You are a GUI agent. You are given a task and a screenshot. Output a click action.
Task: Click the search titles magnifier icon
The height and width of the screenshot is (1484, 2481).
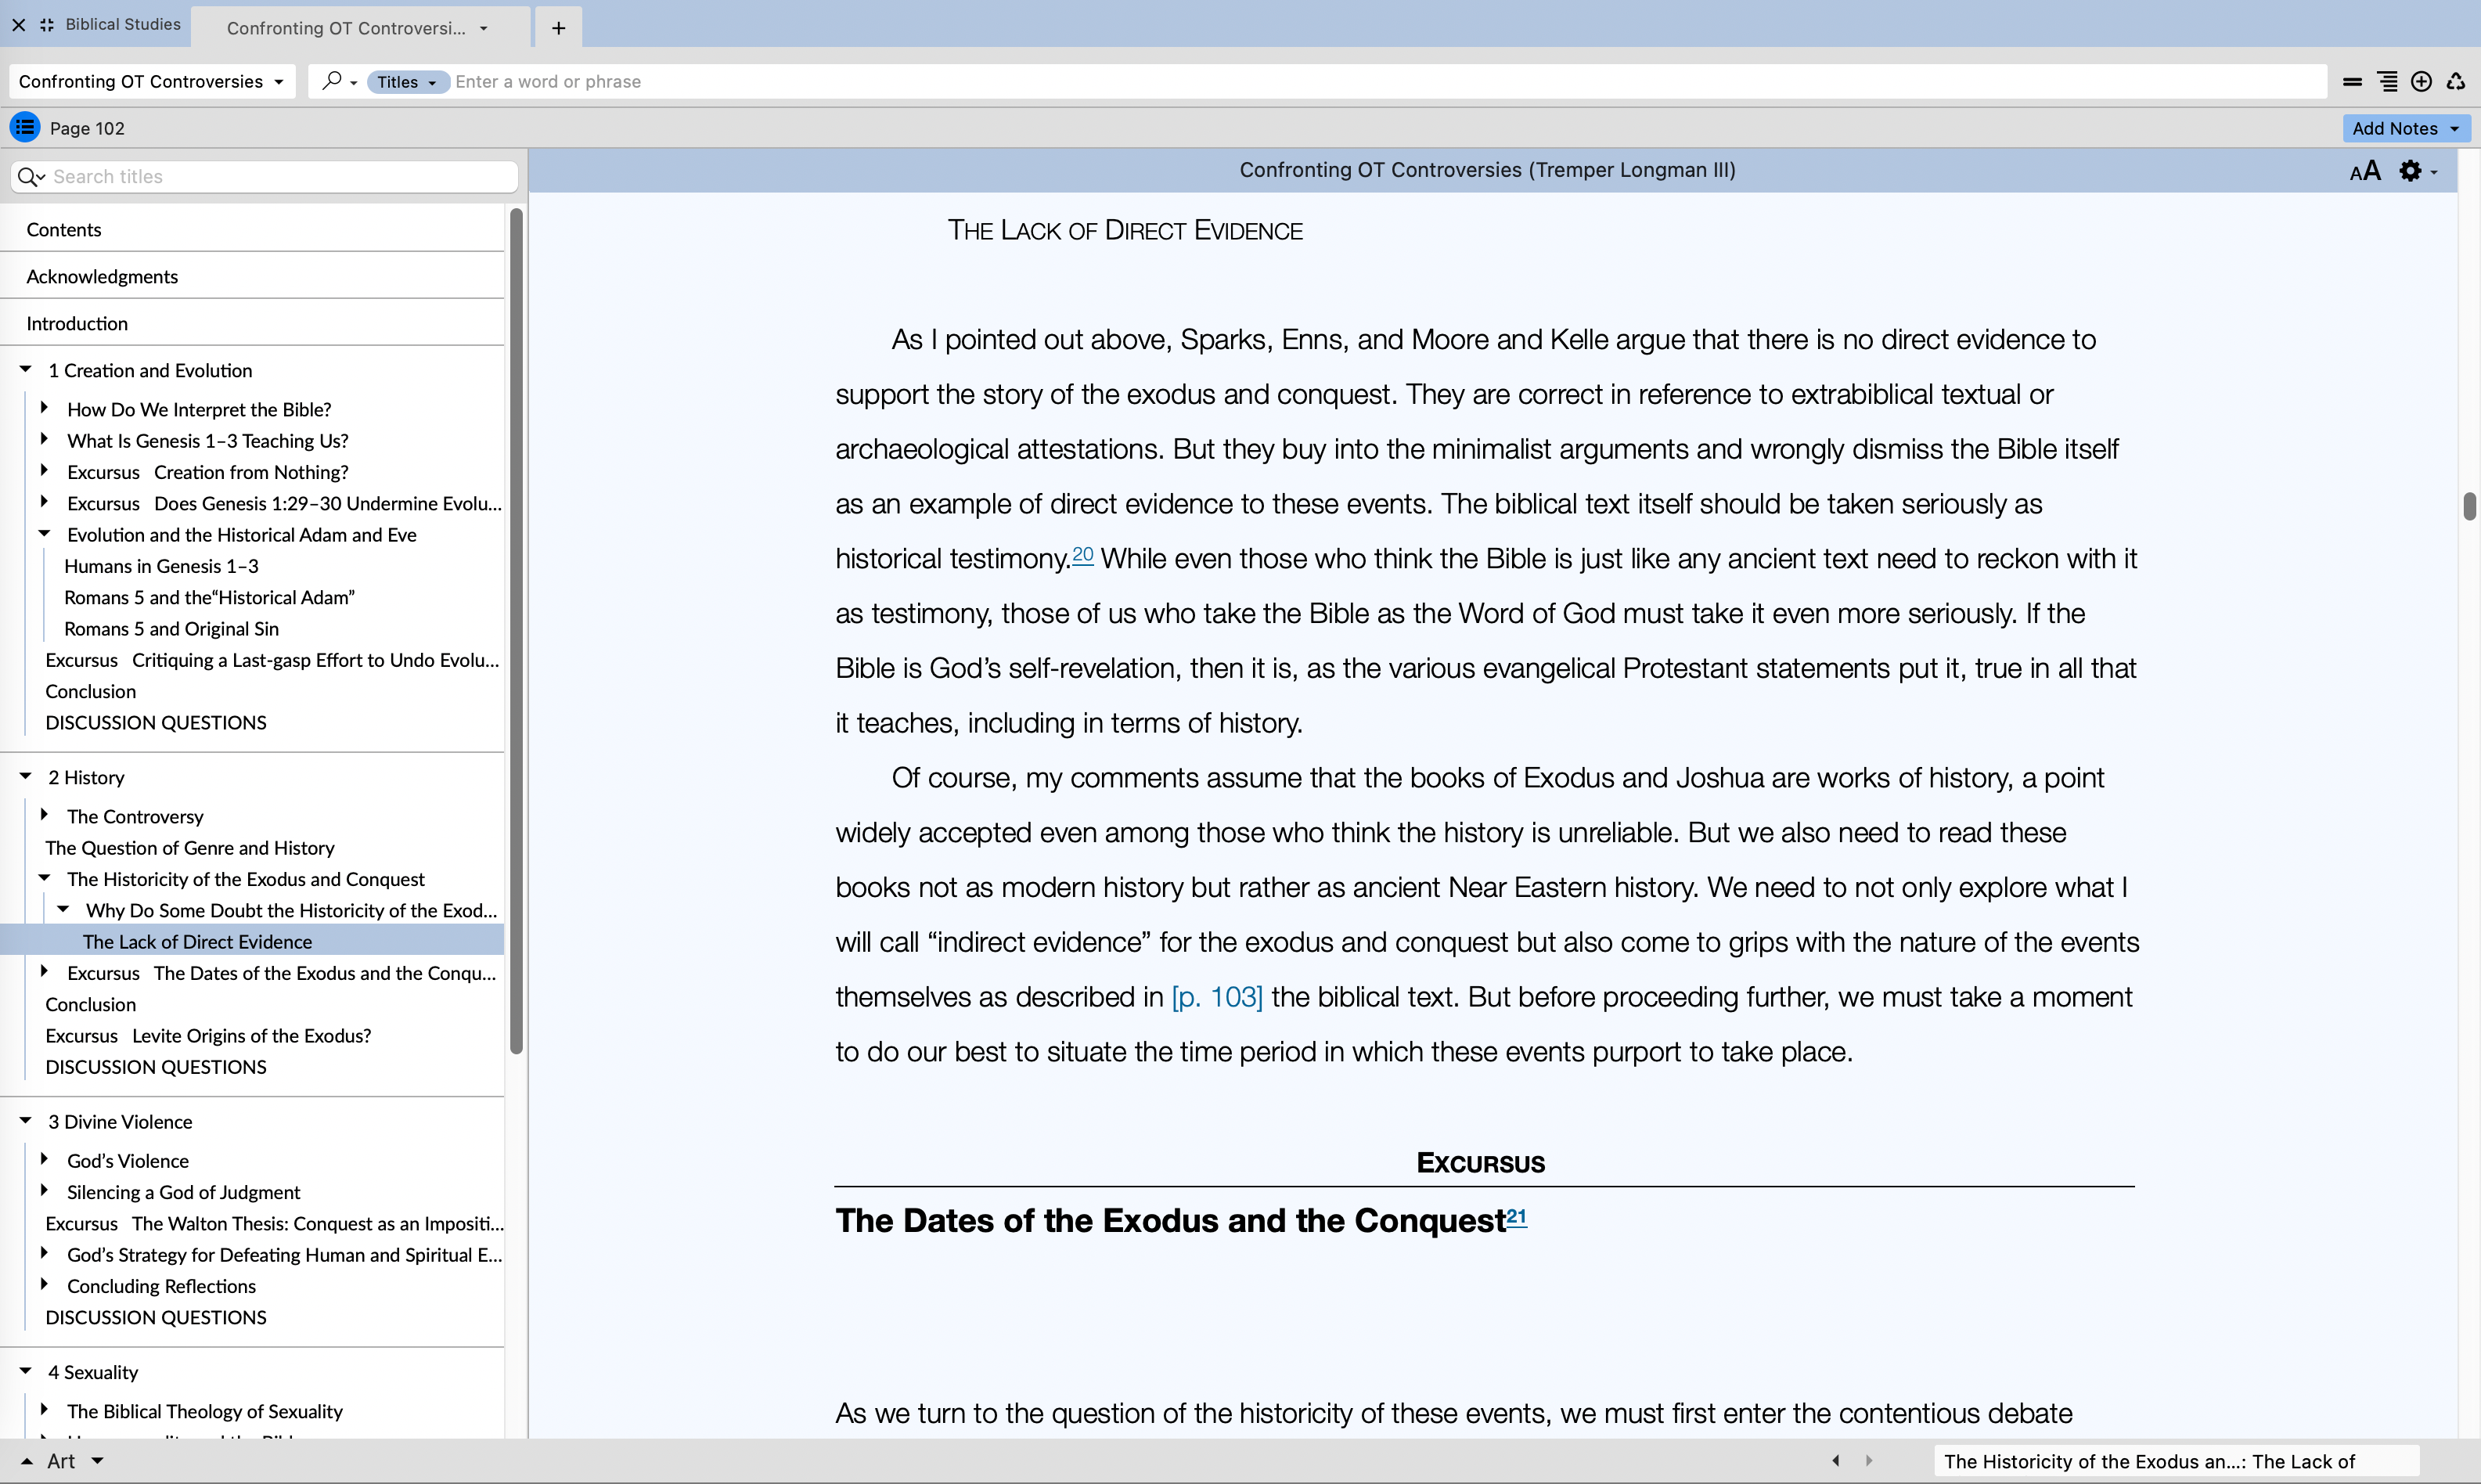(x=31, y=177)
